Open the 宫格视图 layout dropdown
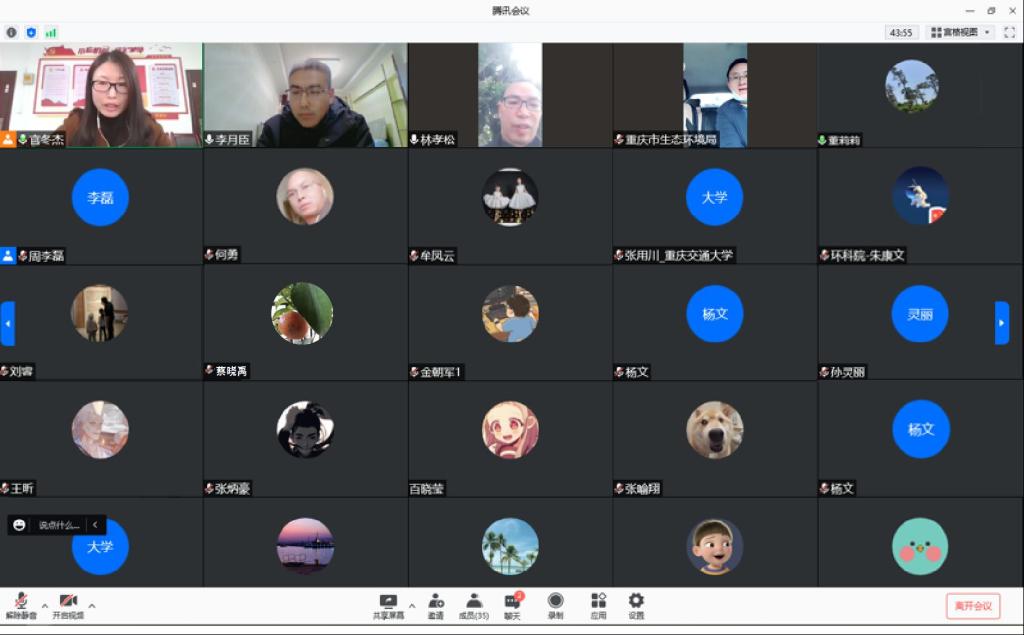The width and height of the screenshot is (1024, 635). [960, 32]
